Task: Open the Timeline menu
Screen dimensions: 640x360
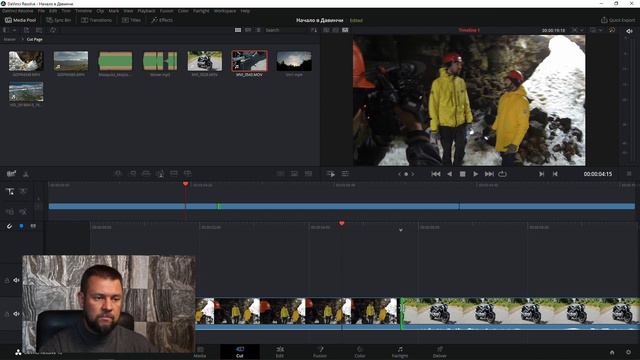Action: (x=83, y=11)
